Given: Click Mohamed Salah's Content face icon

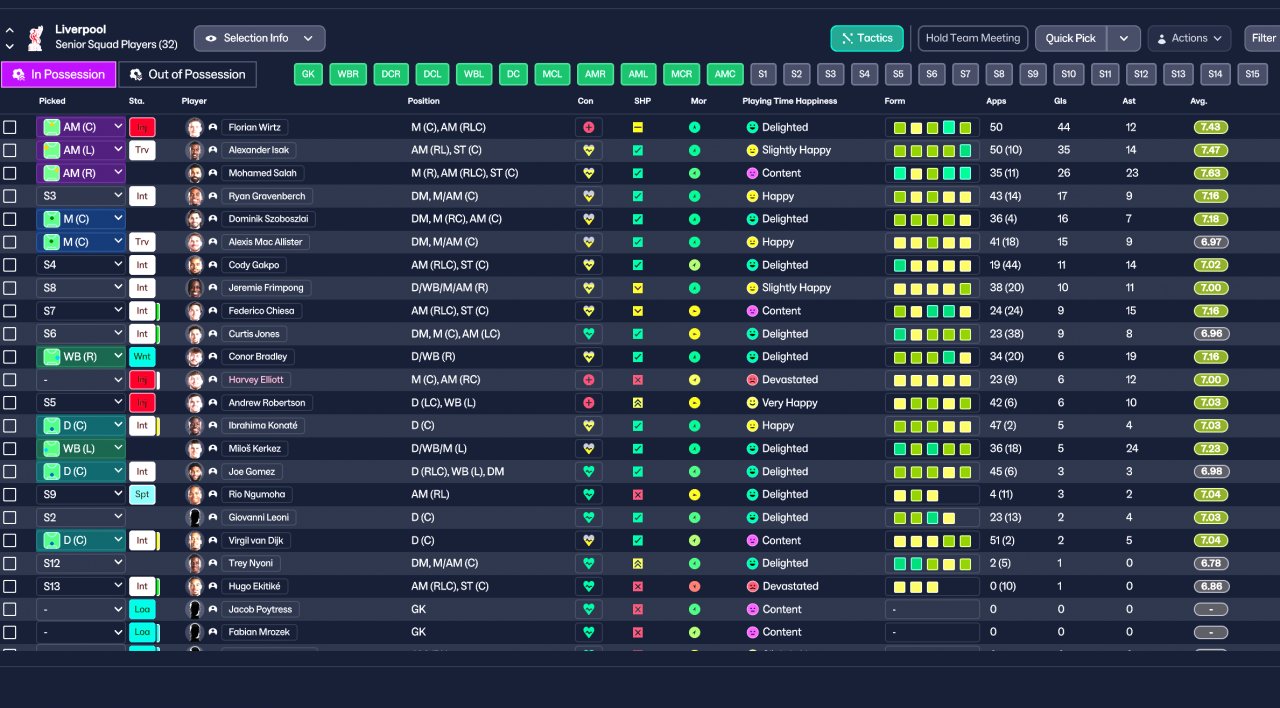Looking at the screenshot, I should pyautogui.click(x=752, y=174).
